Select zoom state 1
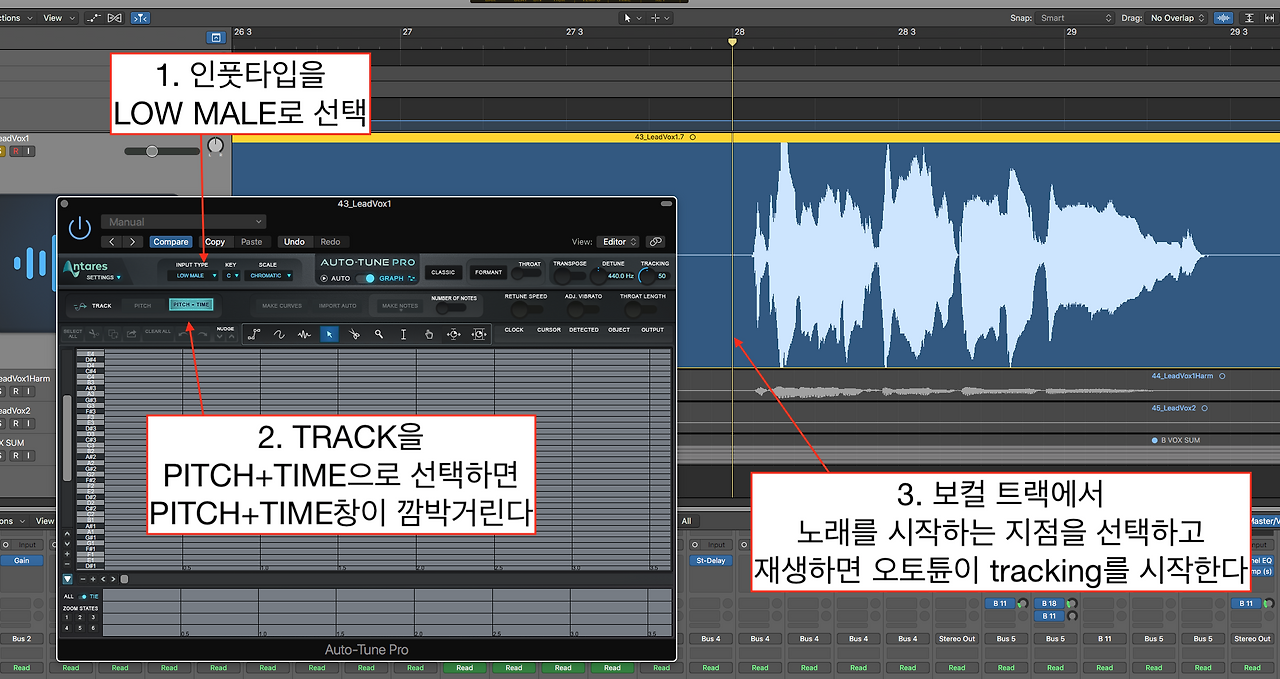Screen dimensions: 1280x679 pos(67,618)
